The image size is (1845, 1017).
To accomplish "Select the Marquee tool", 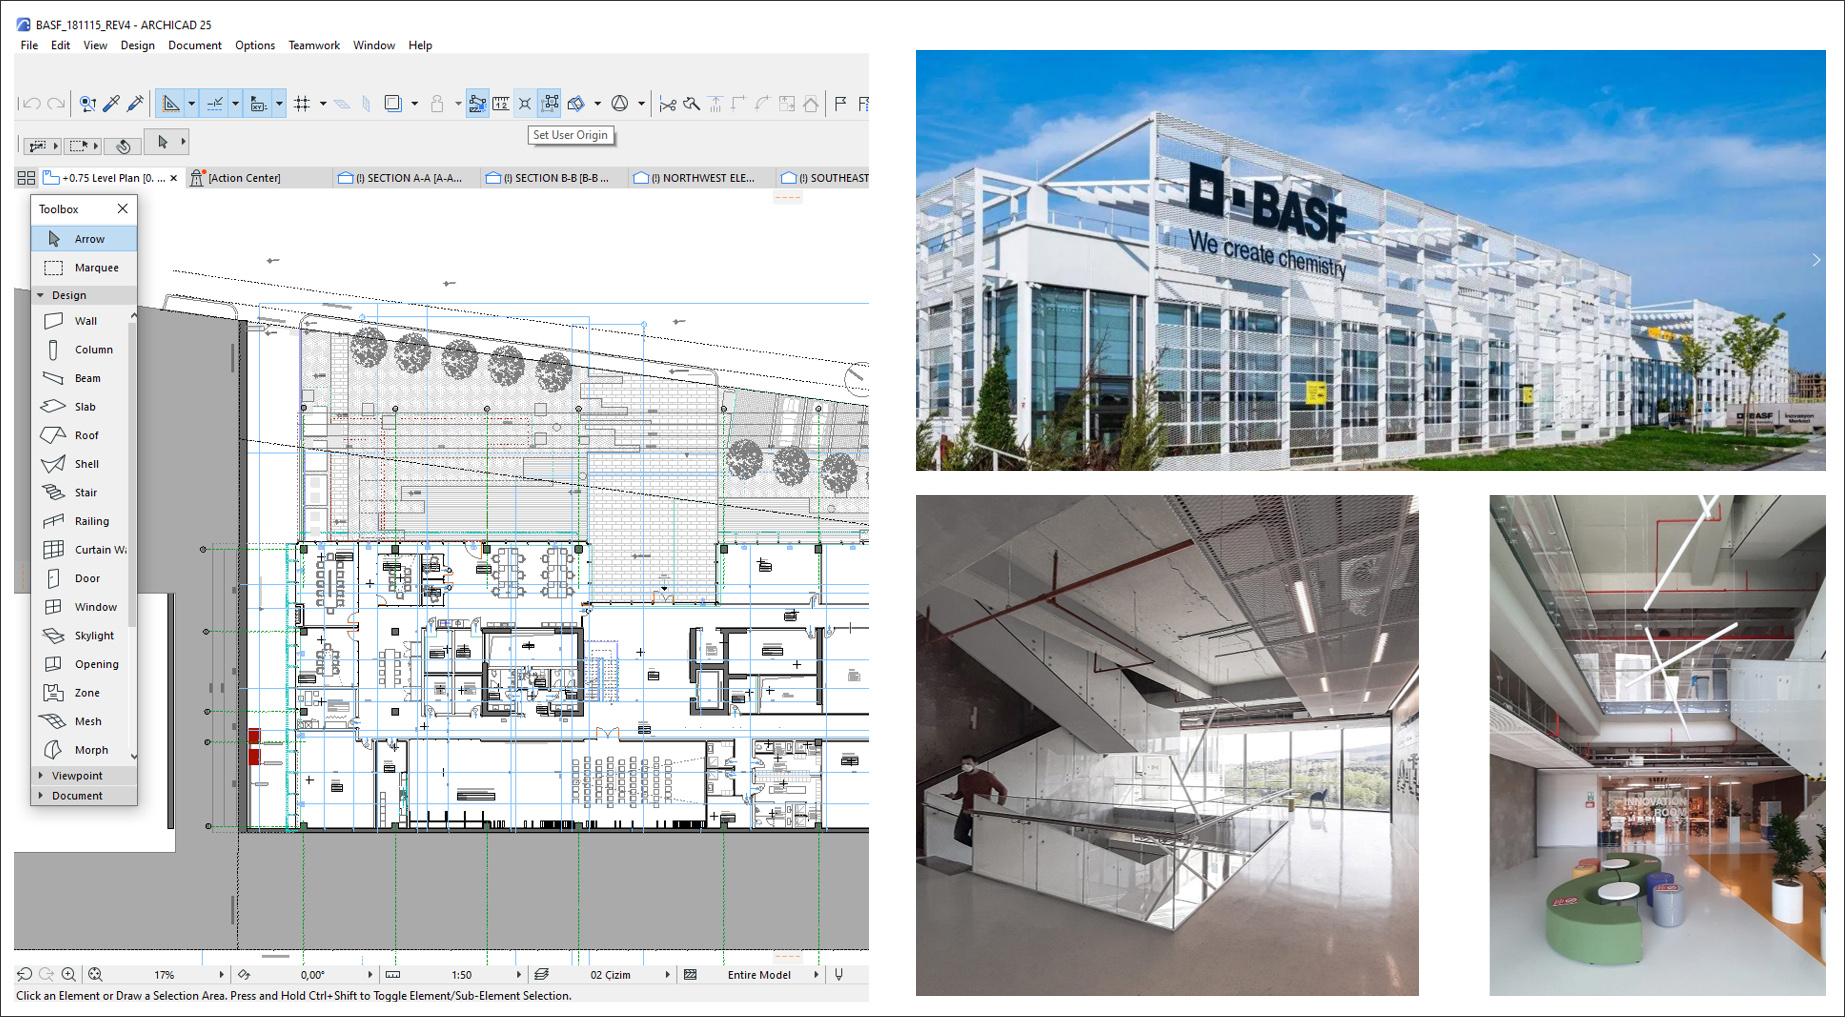I will [x=85, y=267].
